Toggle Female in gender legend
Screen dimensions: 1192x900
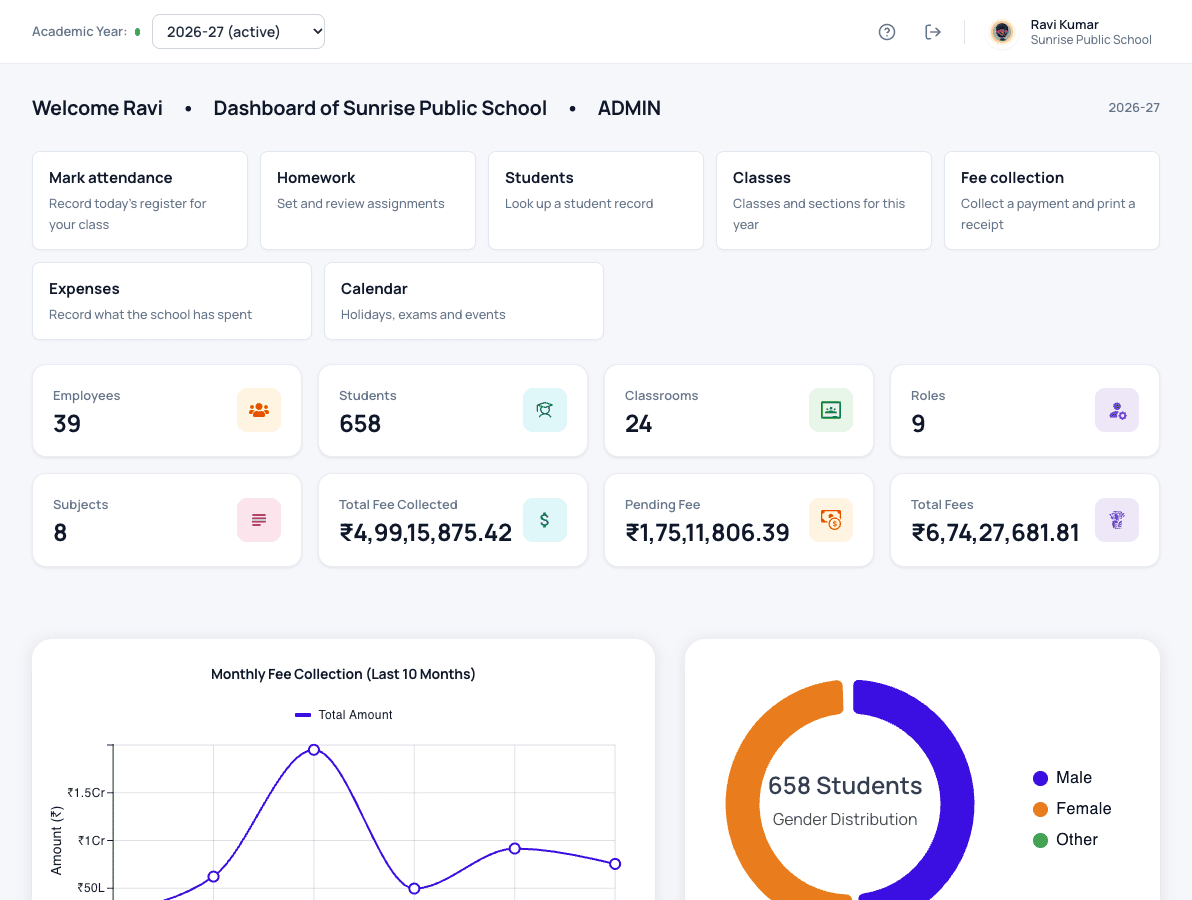1072,809
